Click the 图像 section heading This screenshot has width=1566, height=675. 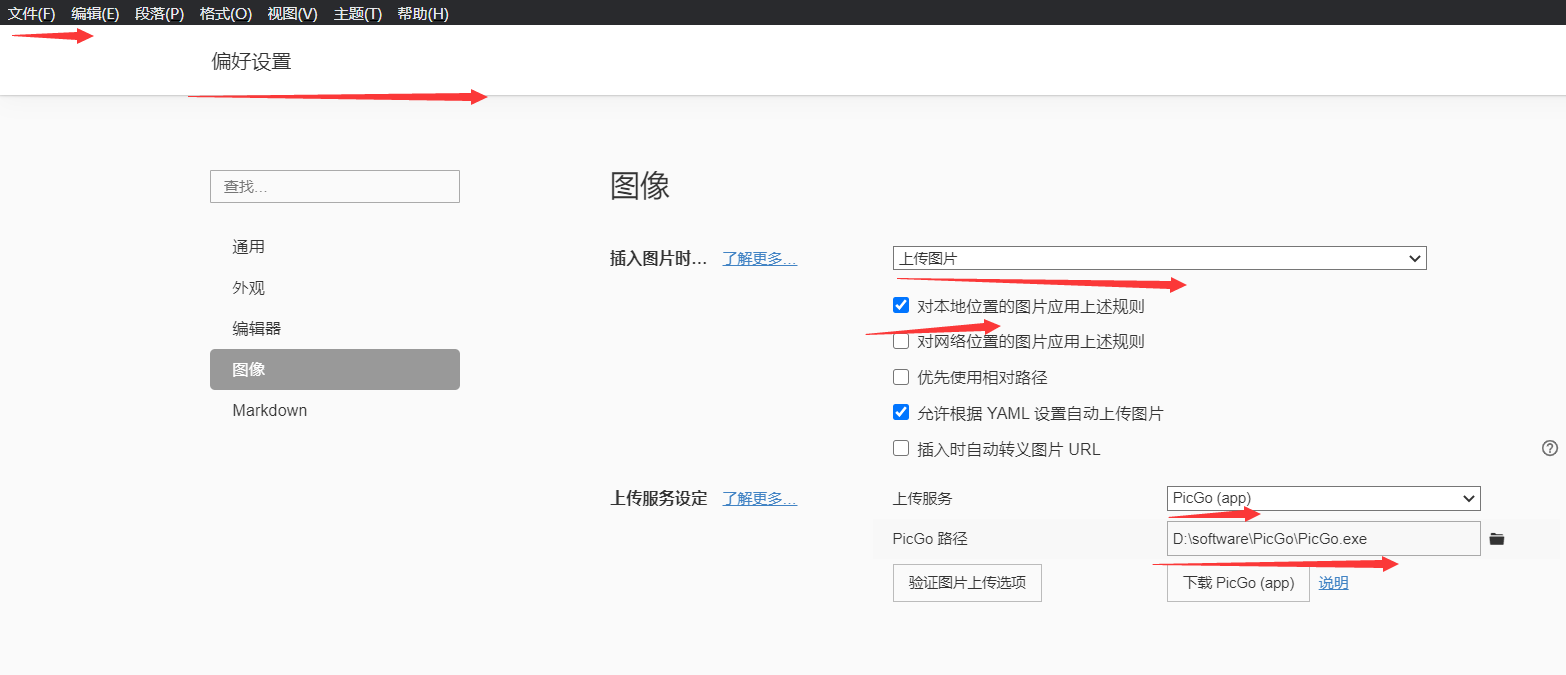pyautogui.click(x=640, y=186)
